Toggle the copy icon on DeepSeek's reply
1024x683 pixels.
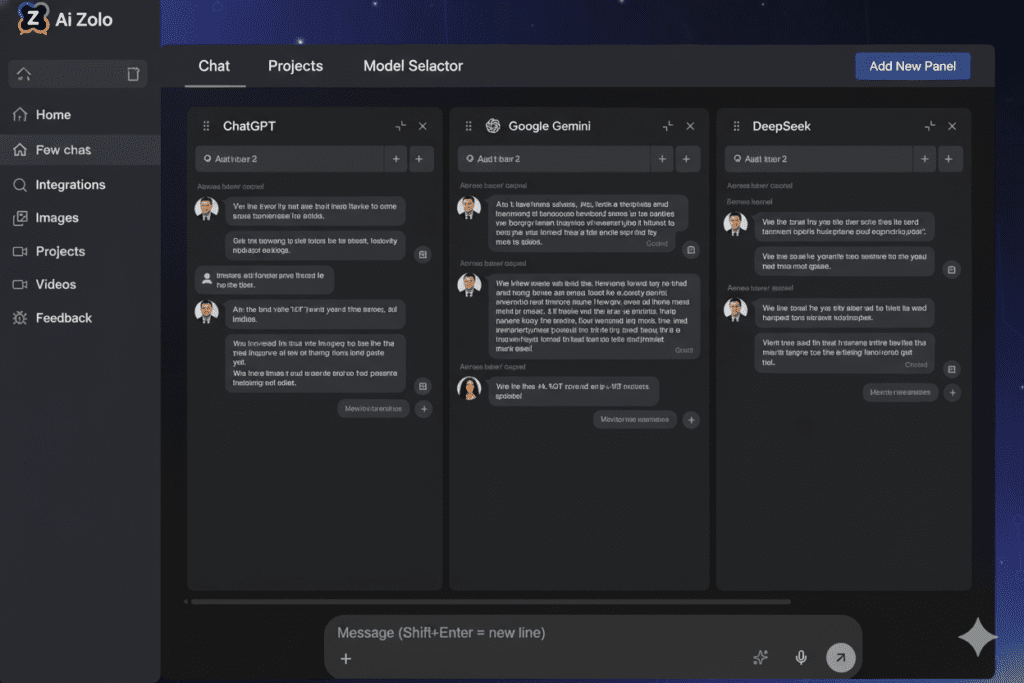(x=951, y=270)
